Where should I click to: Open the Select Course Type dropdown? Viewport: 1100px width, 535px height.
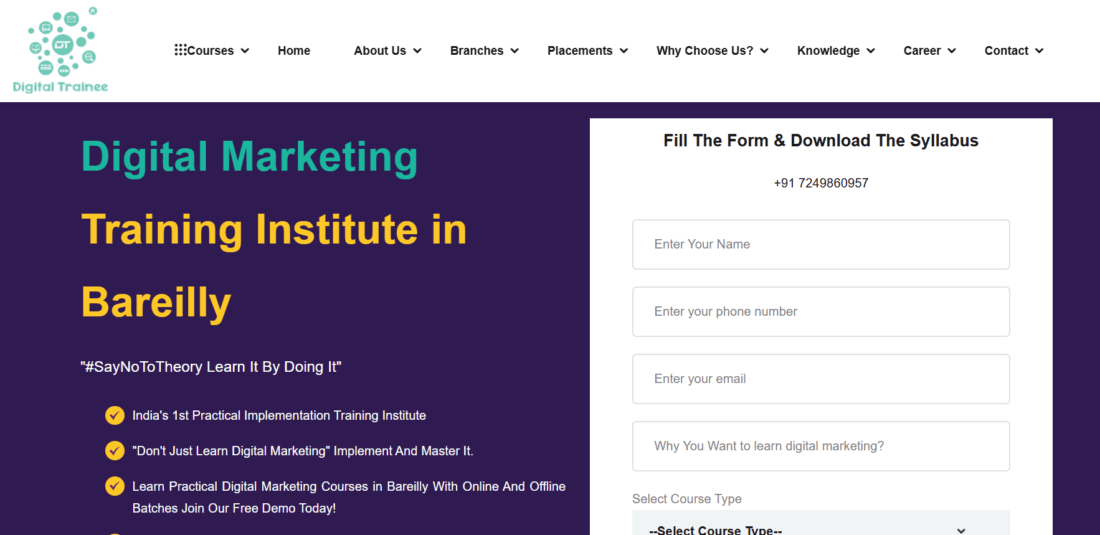tap(820, 526)
